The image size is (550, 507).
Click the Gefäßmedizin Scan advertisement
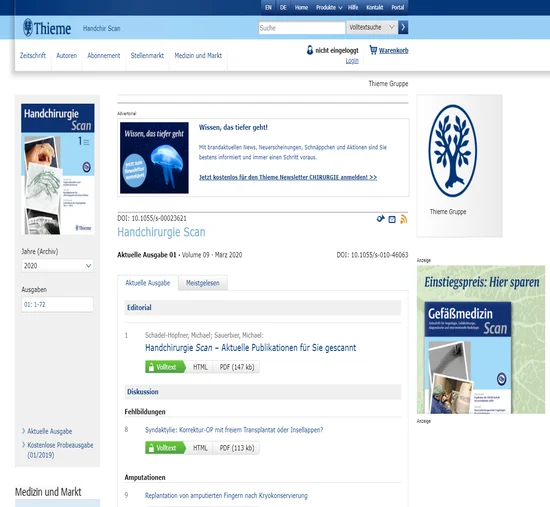[x=481, y=340]
